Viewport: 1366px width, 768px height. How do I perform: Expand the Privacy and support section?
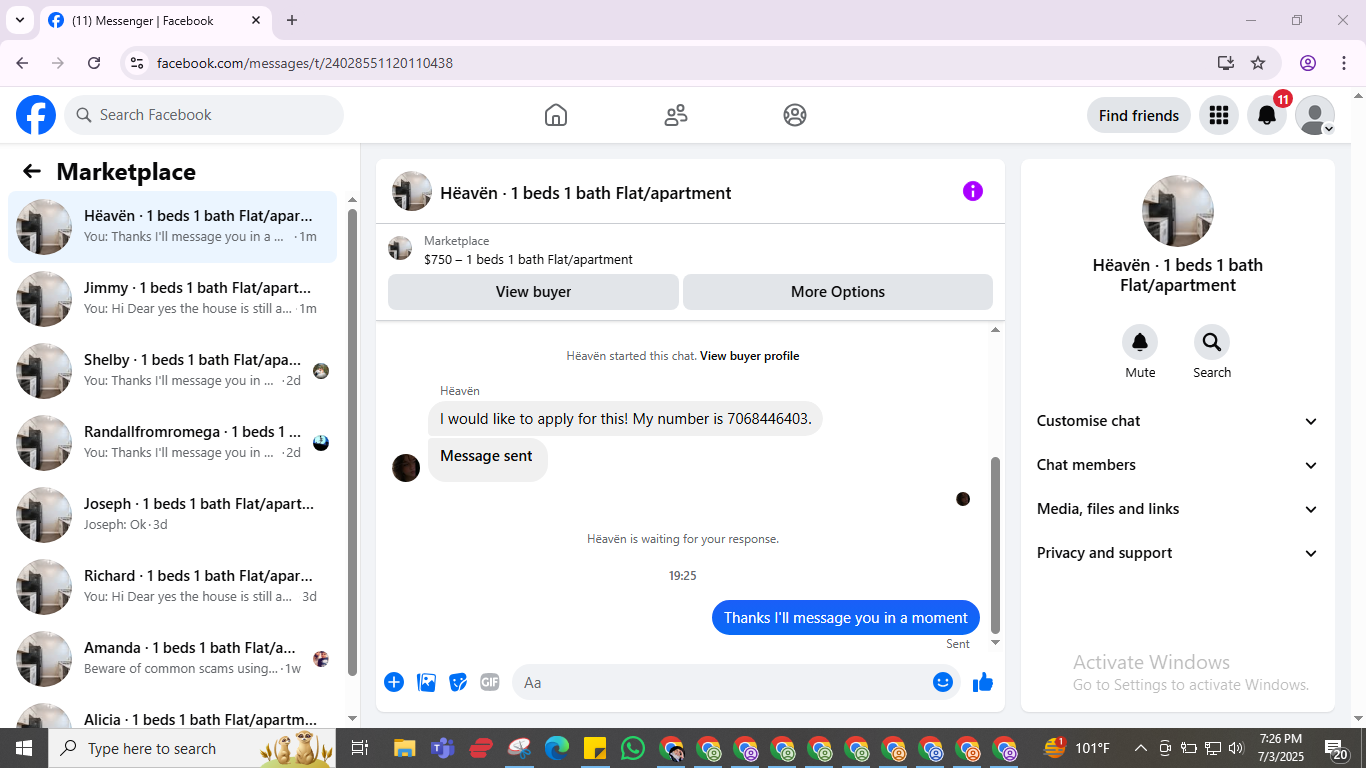pos(1178,553)
